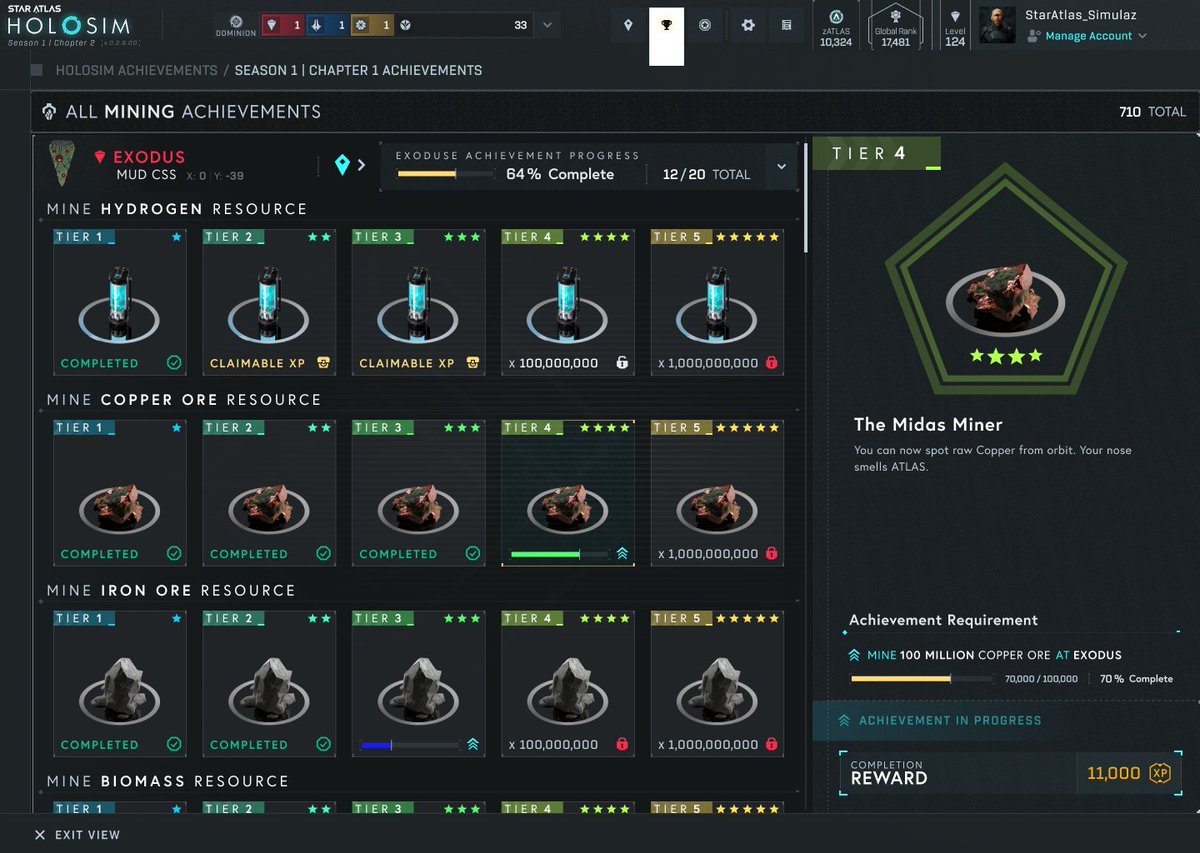Expand the chevron next to the 33 counter

point(545,24)
